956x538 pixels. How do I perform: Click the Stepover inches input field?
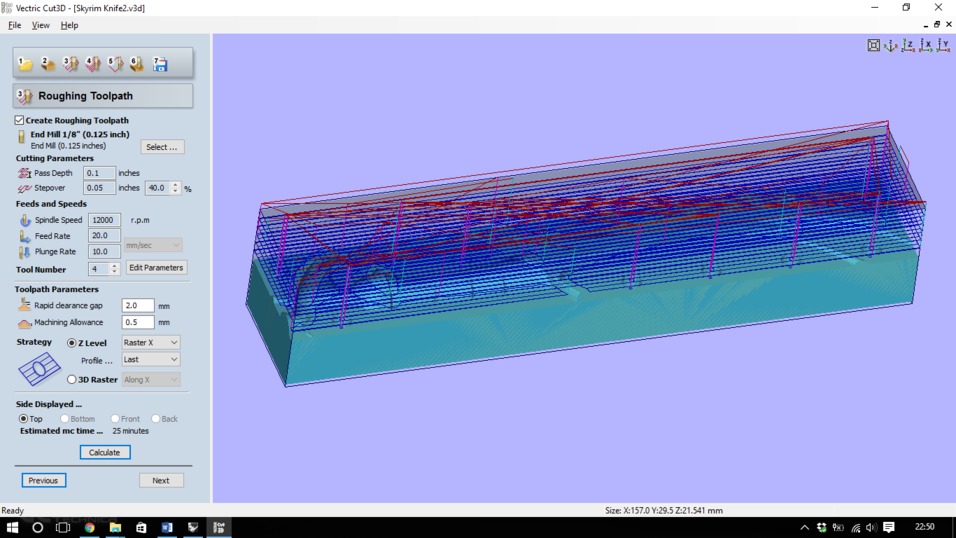coord(99,188)
